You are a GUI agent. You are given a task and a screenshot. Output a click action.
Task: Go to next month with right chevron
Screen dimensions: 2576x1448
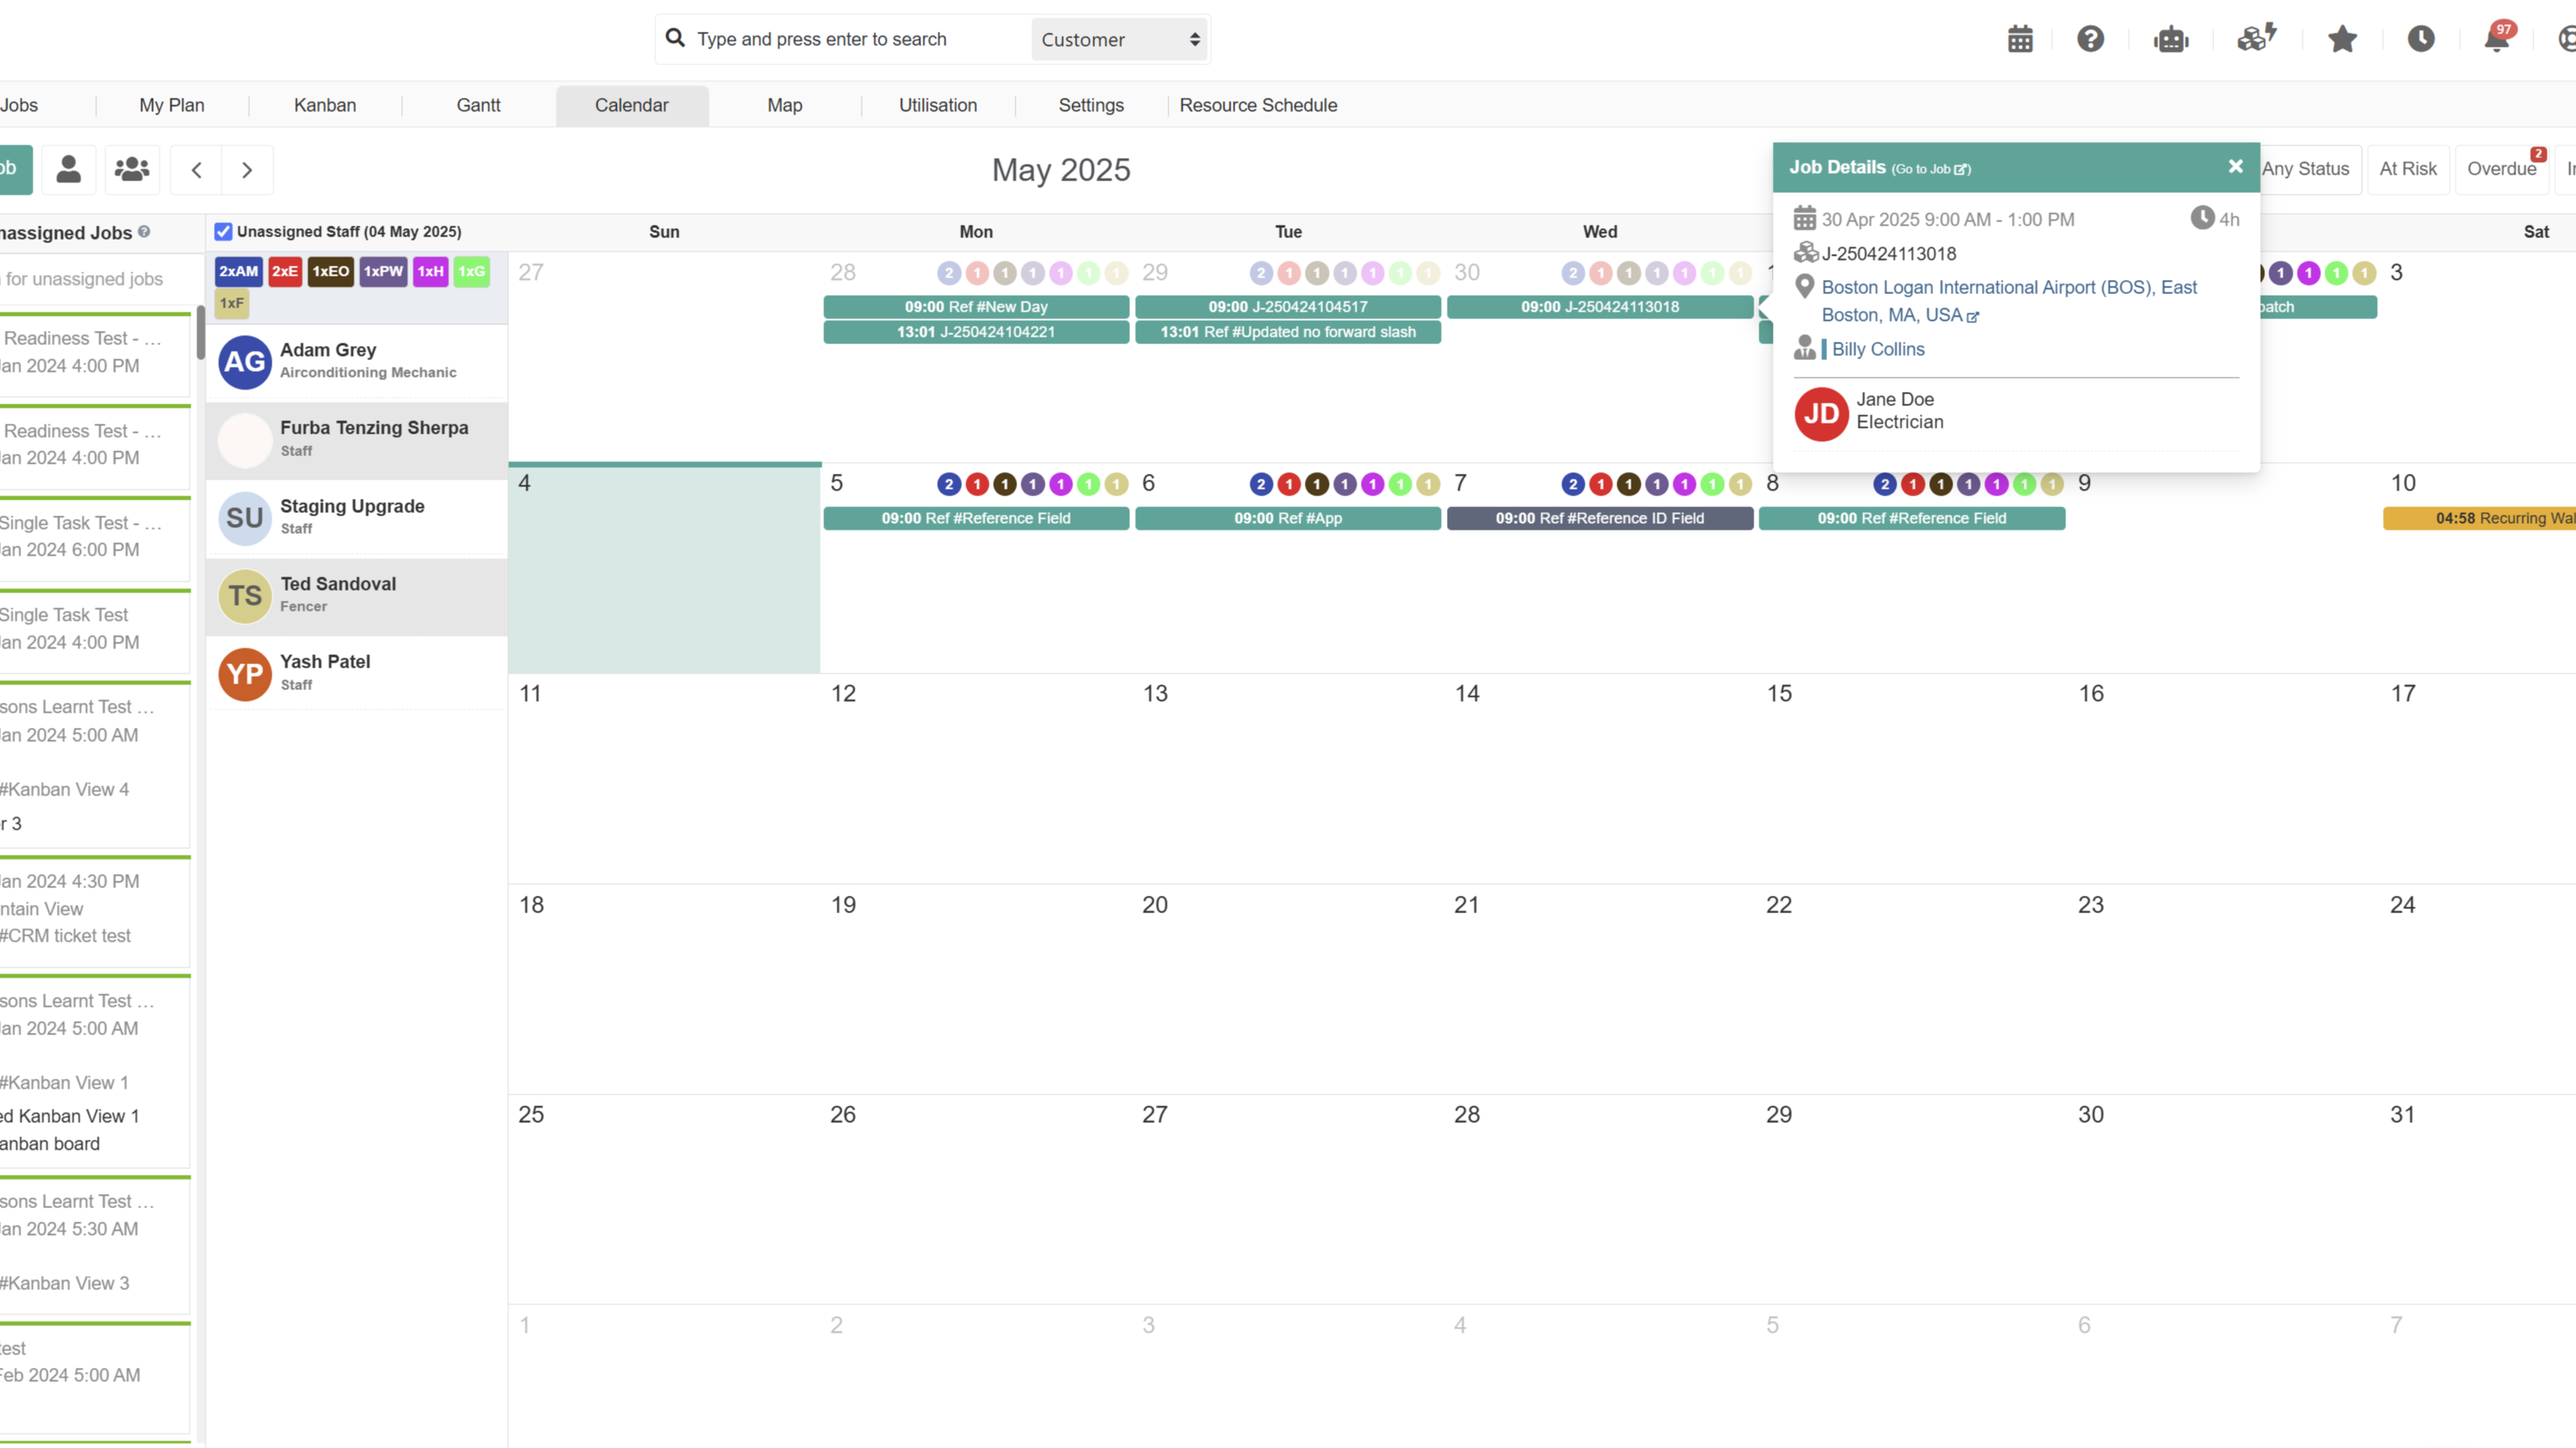point(247,170)
